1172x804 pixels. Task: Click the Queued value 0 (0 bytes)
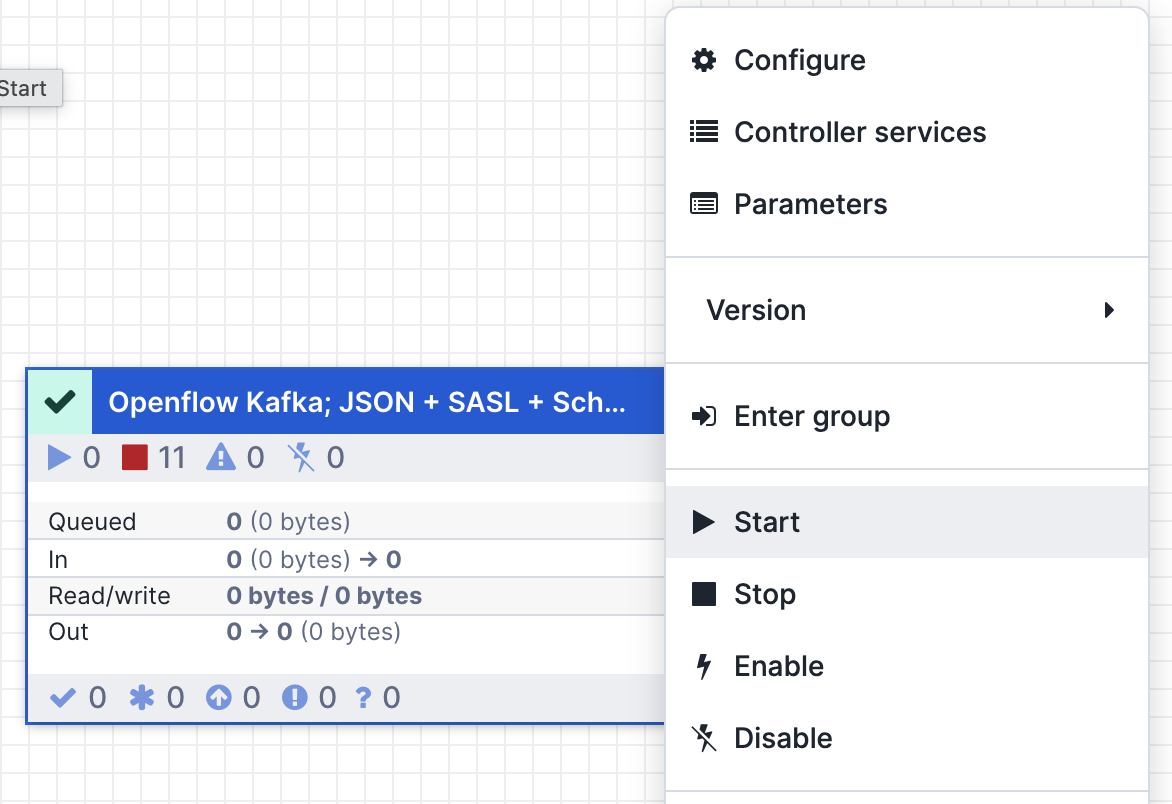click(x=289, y=522)
